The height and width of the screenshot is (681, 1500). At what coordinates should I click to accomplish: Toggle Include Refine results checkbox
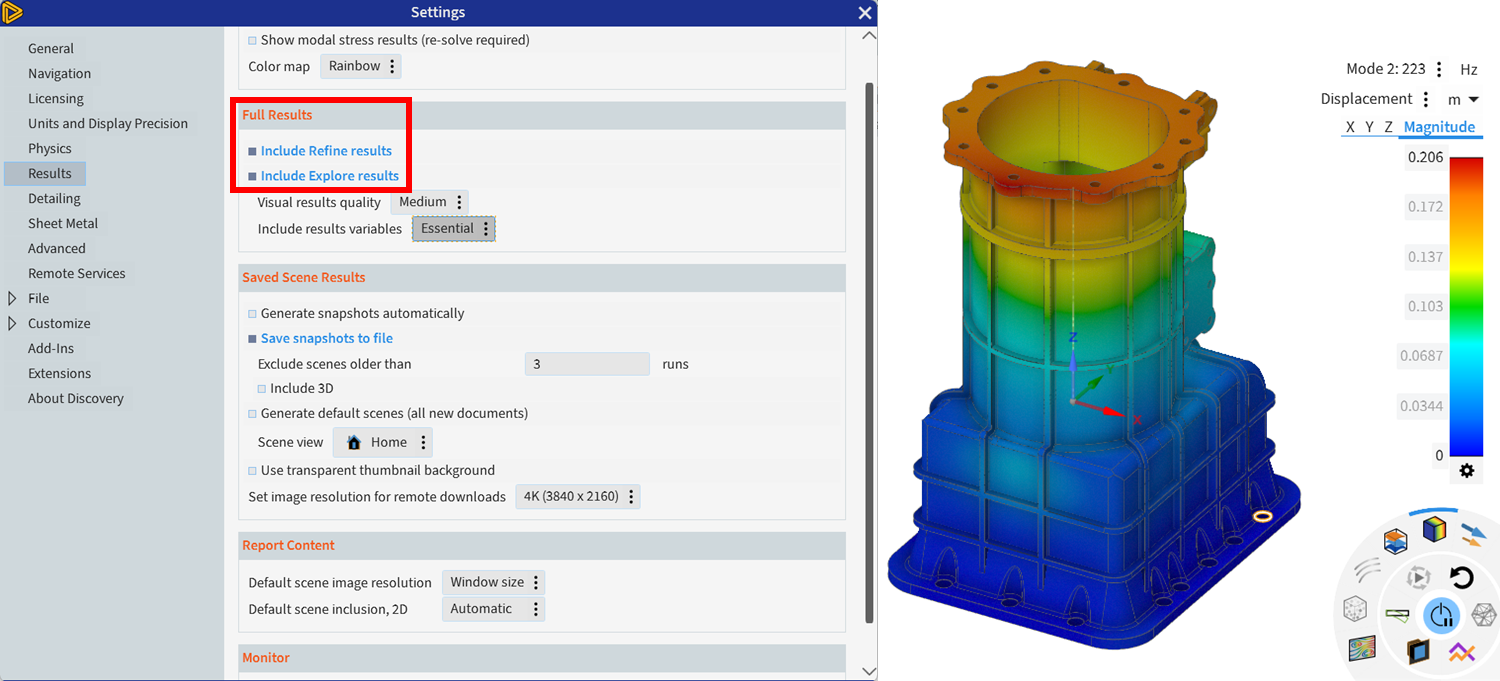pos(252,151)
